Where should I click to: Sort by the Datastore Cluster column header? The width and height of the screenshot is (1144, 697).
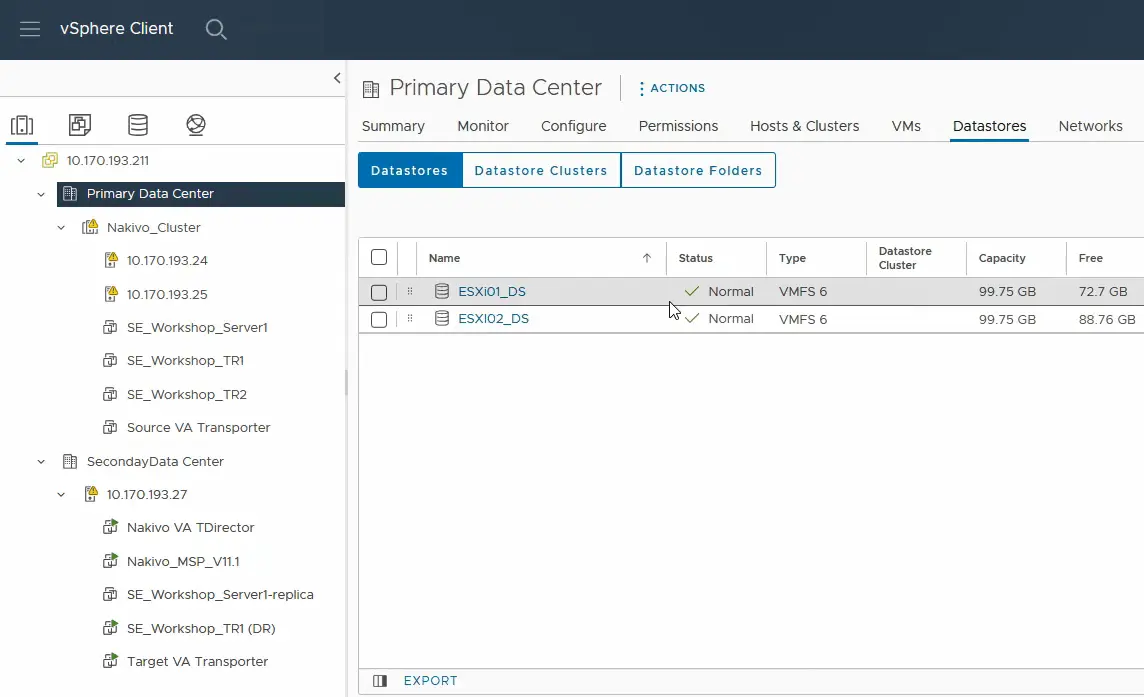[905, 258]
